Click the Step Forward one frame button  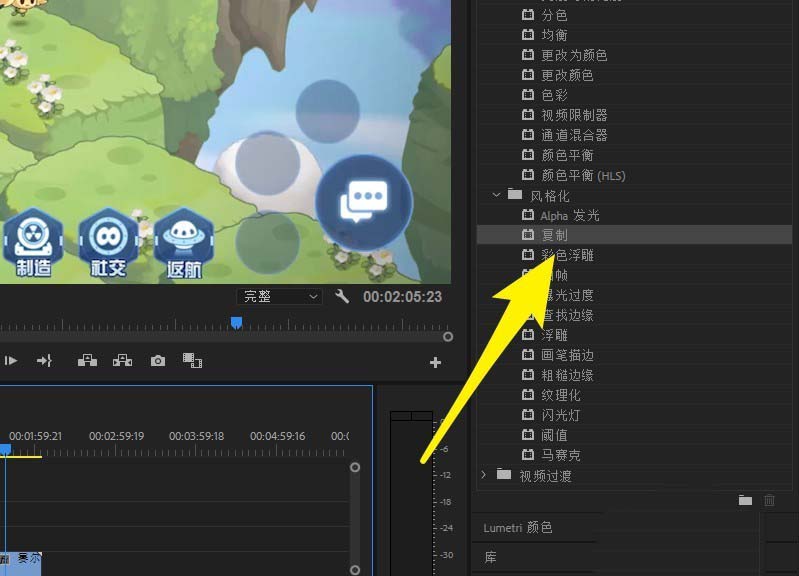point(11,361)
